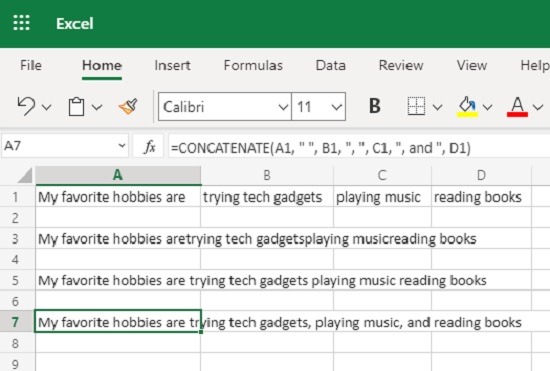Select column A header
Viewport: 550px width, 371px height.
(118, 175)
